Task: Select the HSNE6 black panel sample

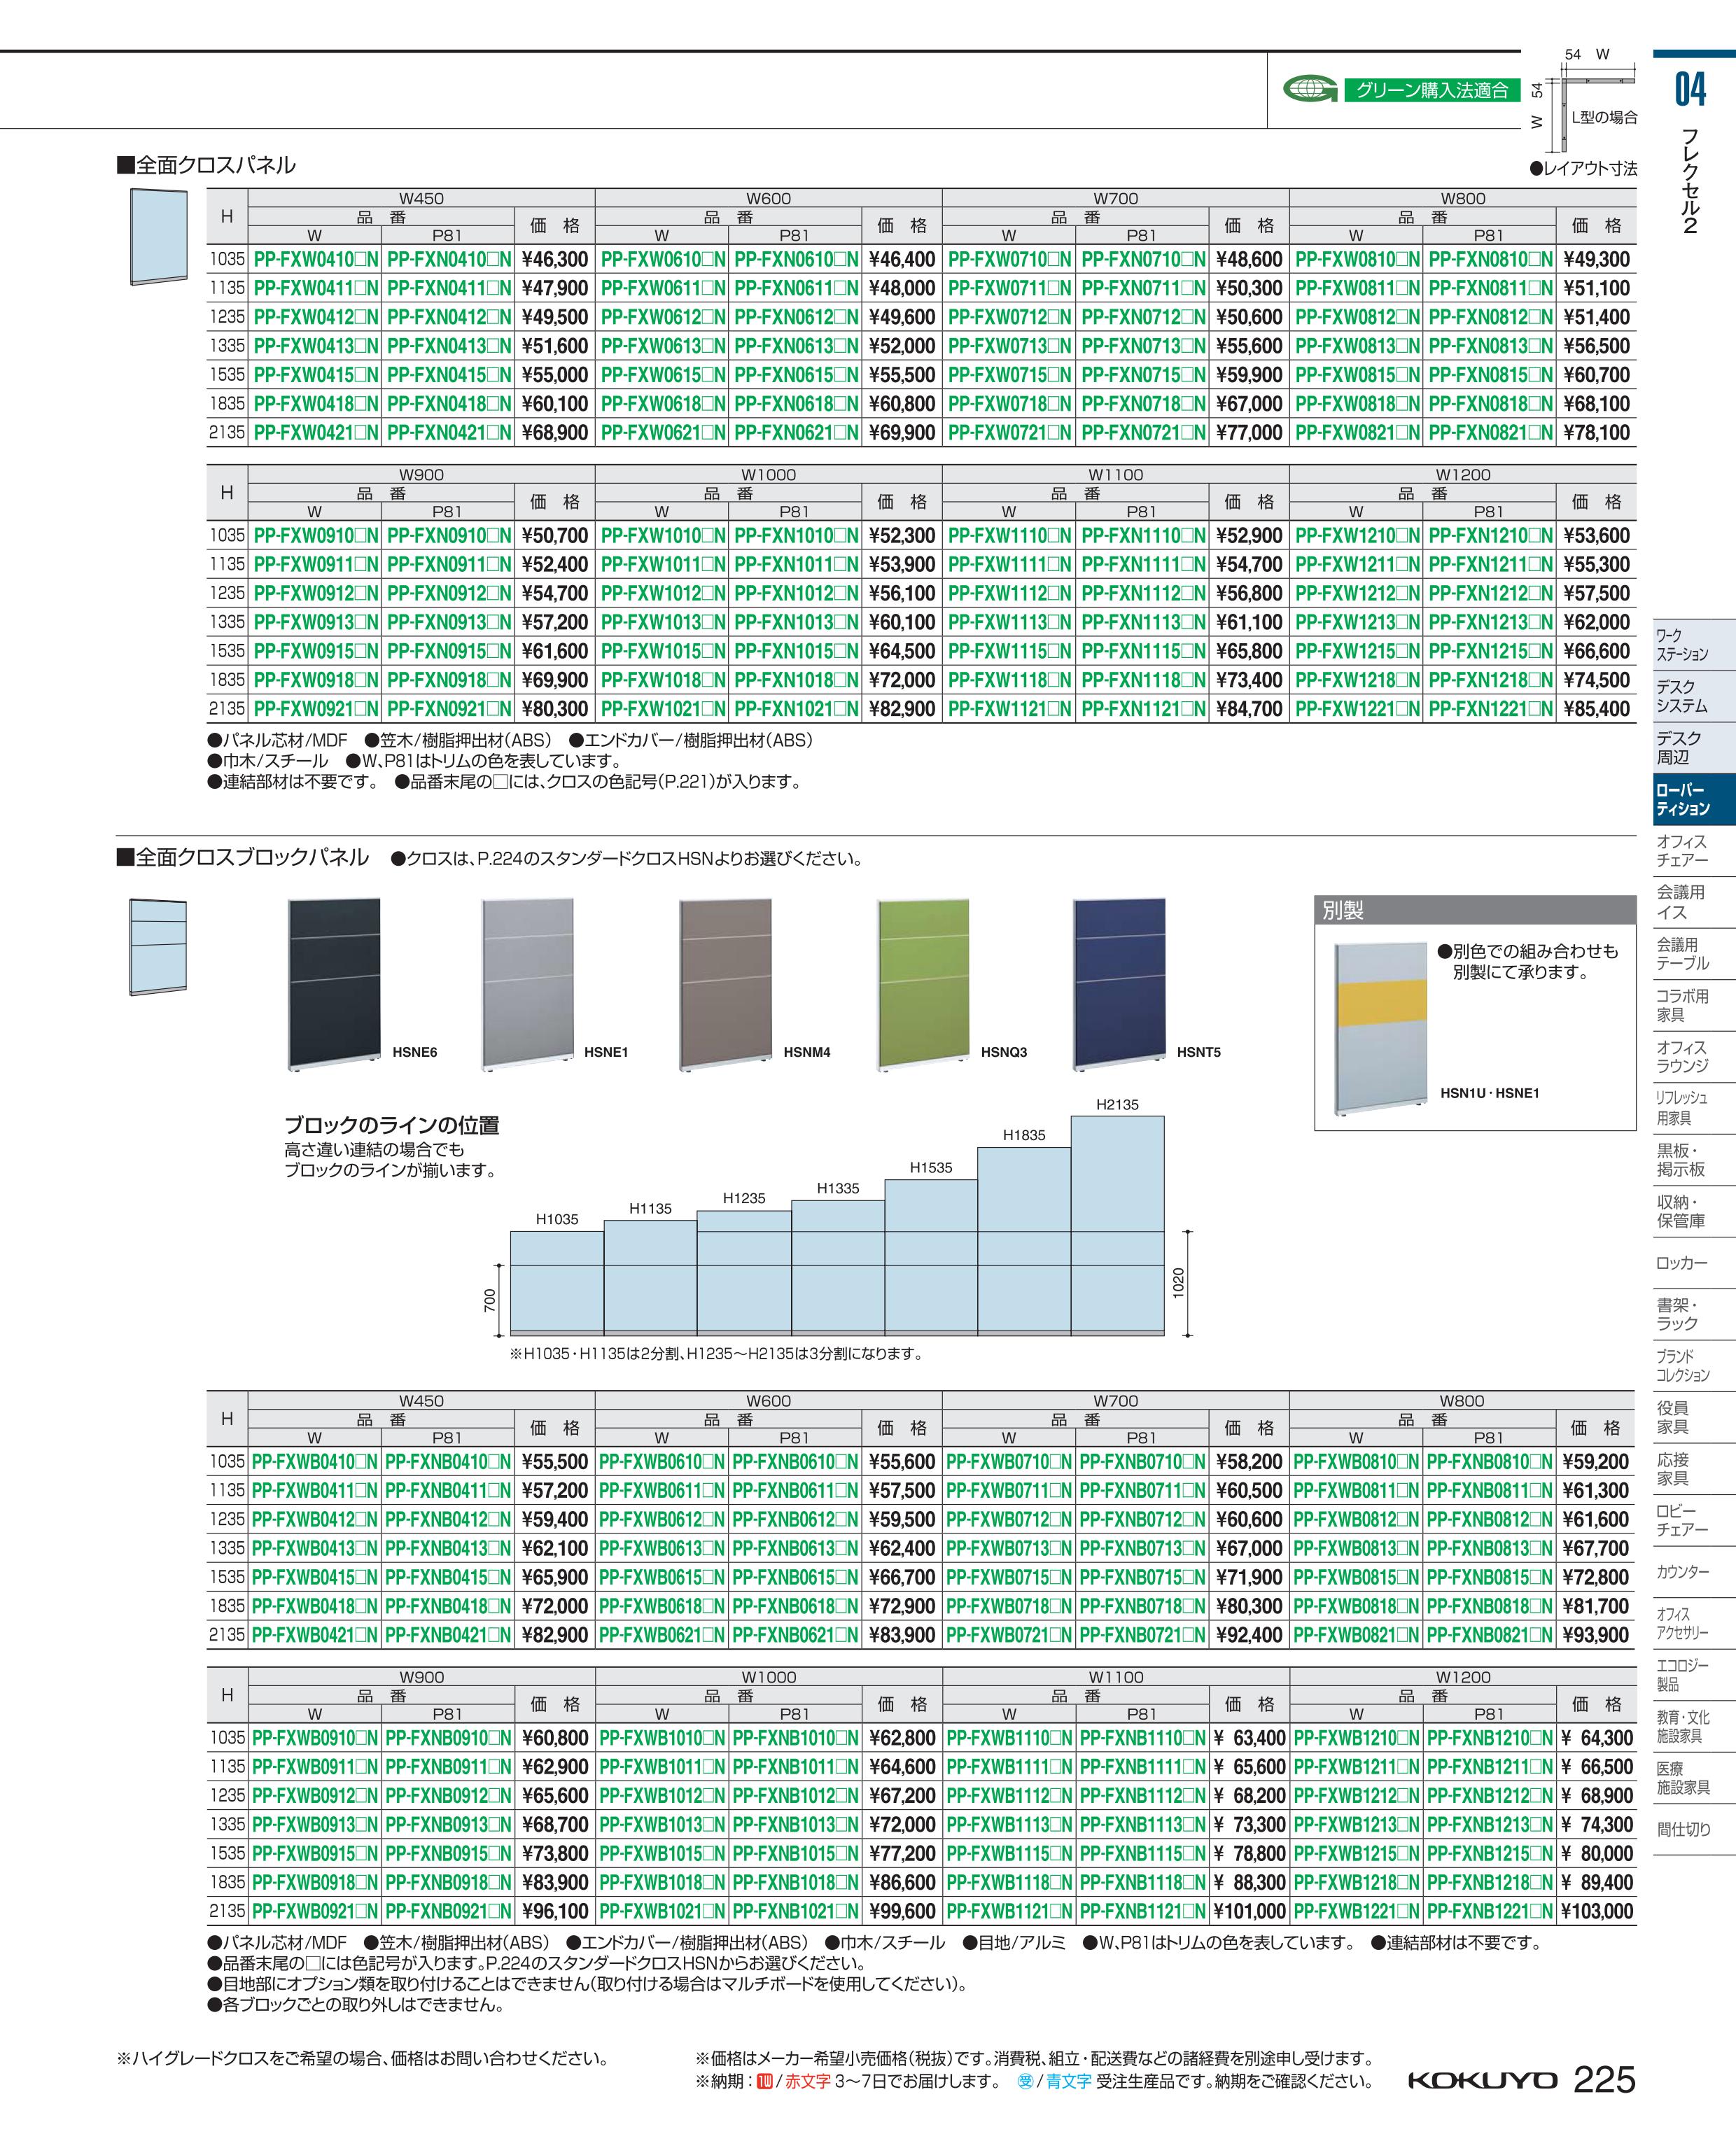Action: point(333,985)
